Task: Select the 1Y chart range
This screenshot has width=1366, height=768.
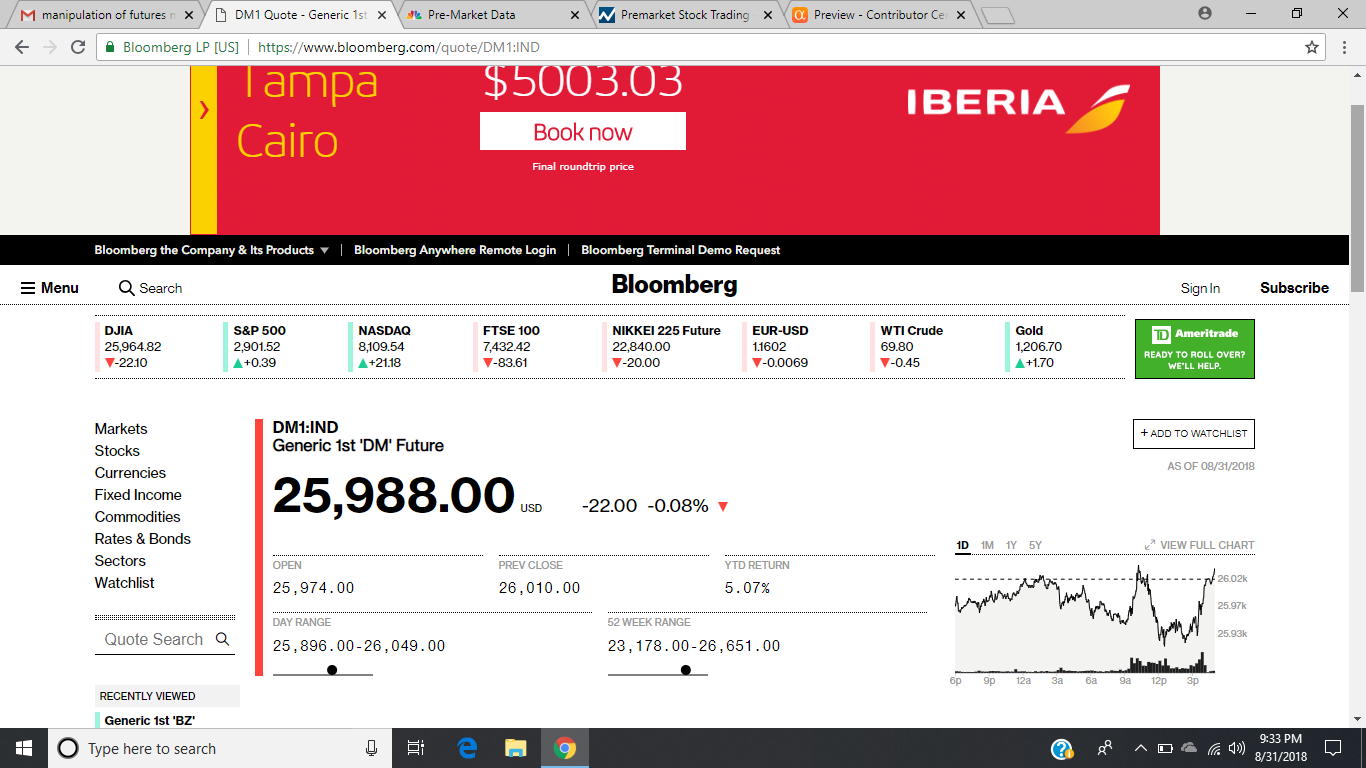Action: point(1011,545)
